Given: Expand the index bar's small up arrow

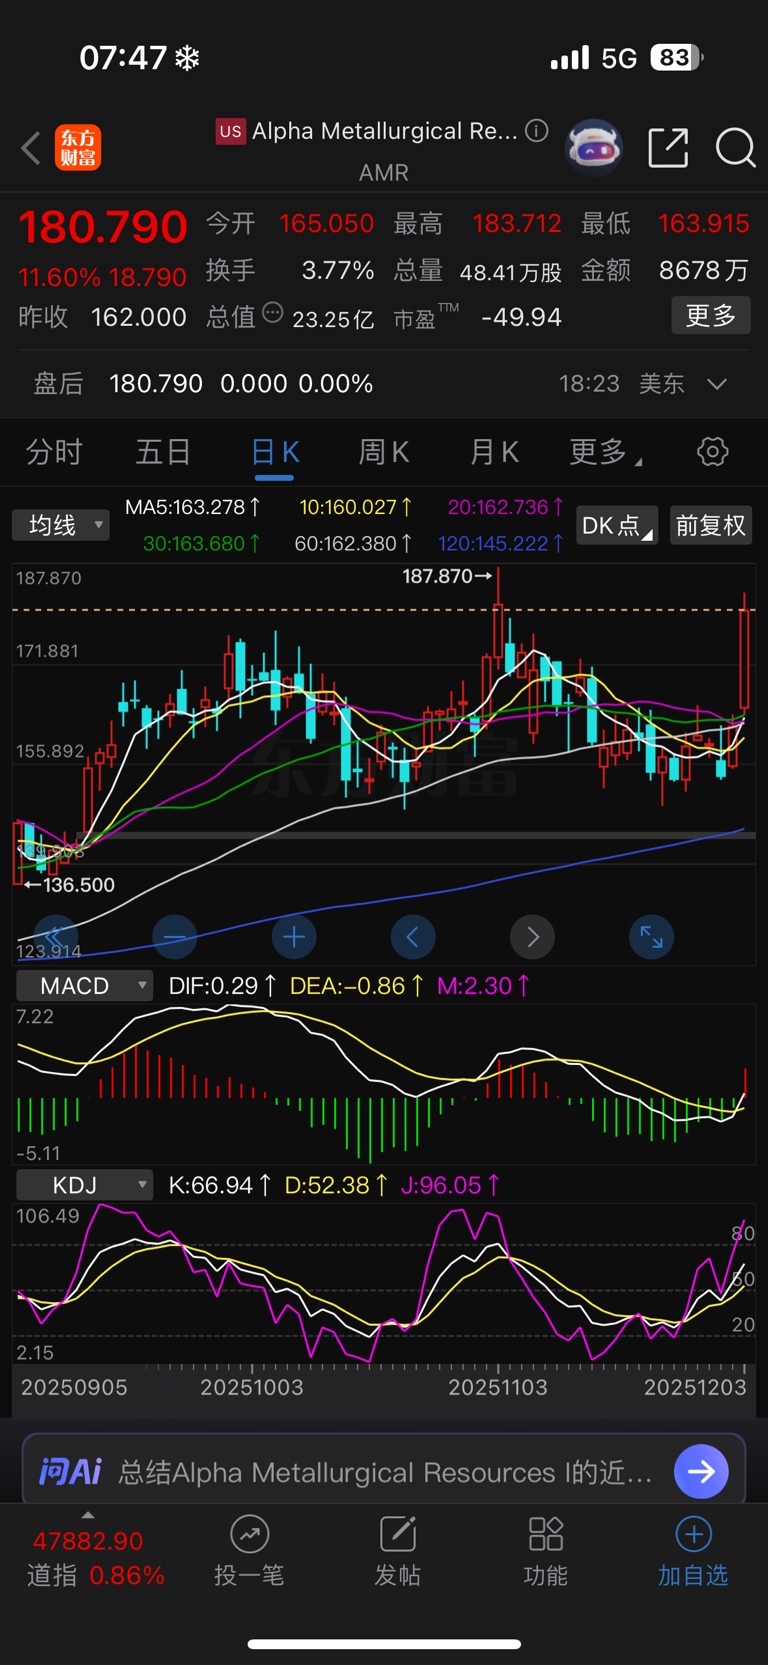Looking at the screenshot, I should [88, 1515].
